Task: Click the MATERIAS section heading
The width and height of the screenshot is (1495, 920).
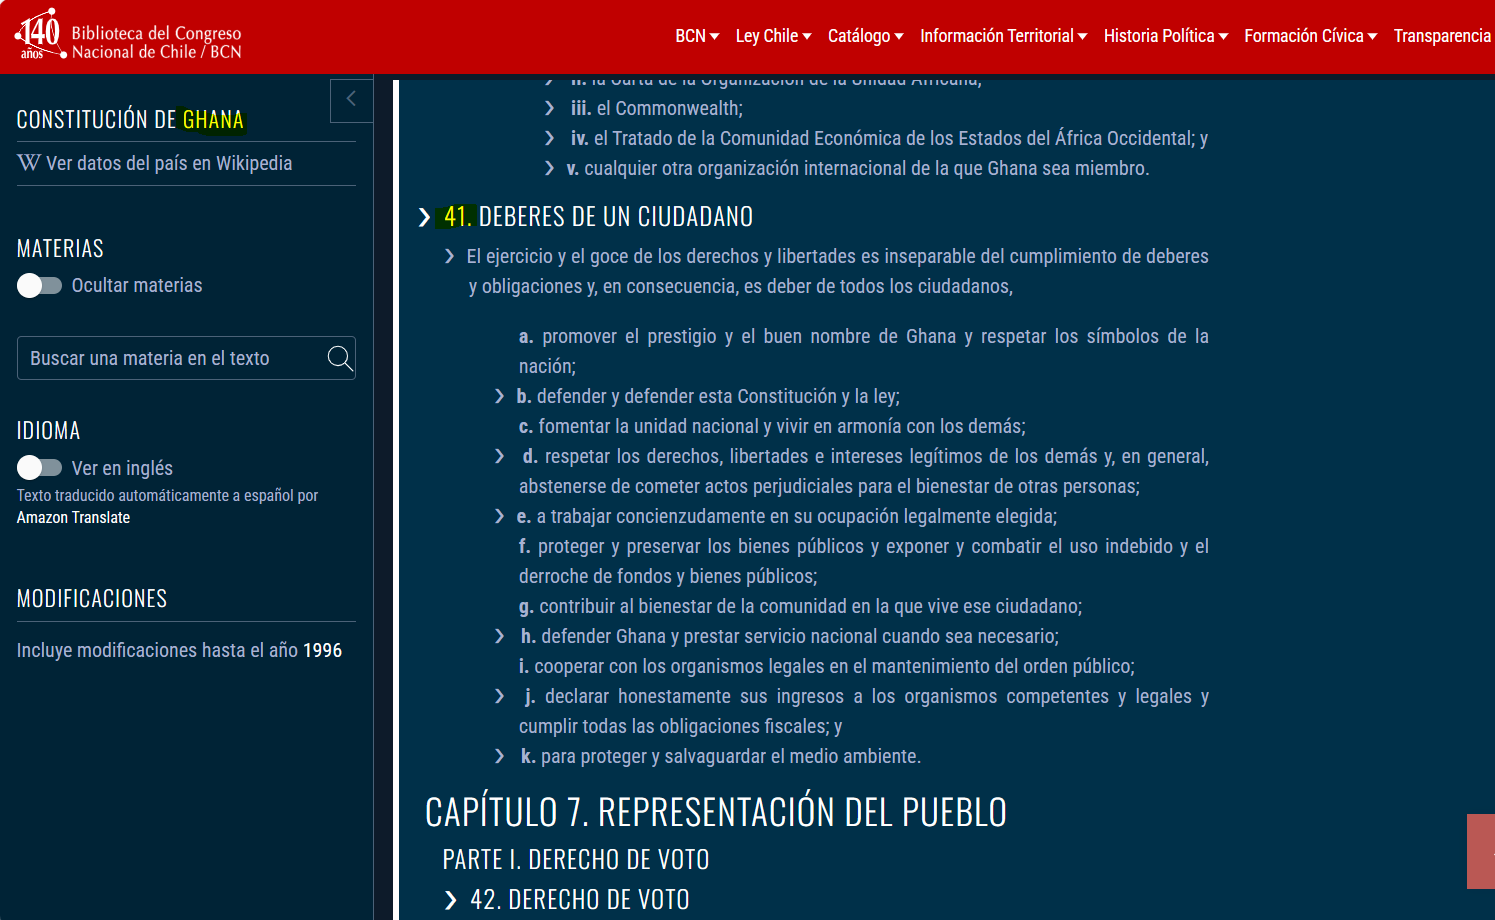Action: [x=60, y=249]
